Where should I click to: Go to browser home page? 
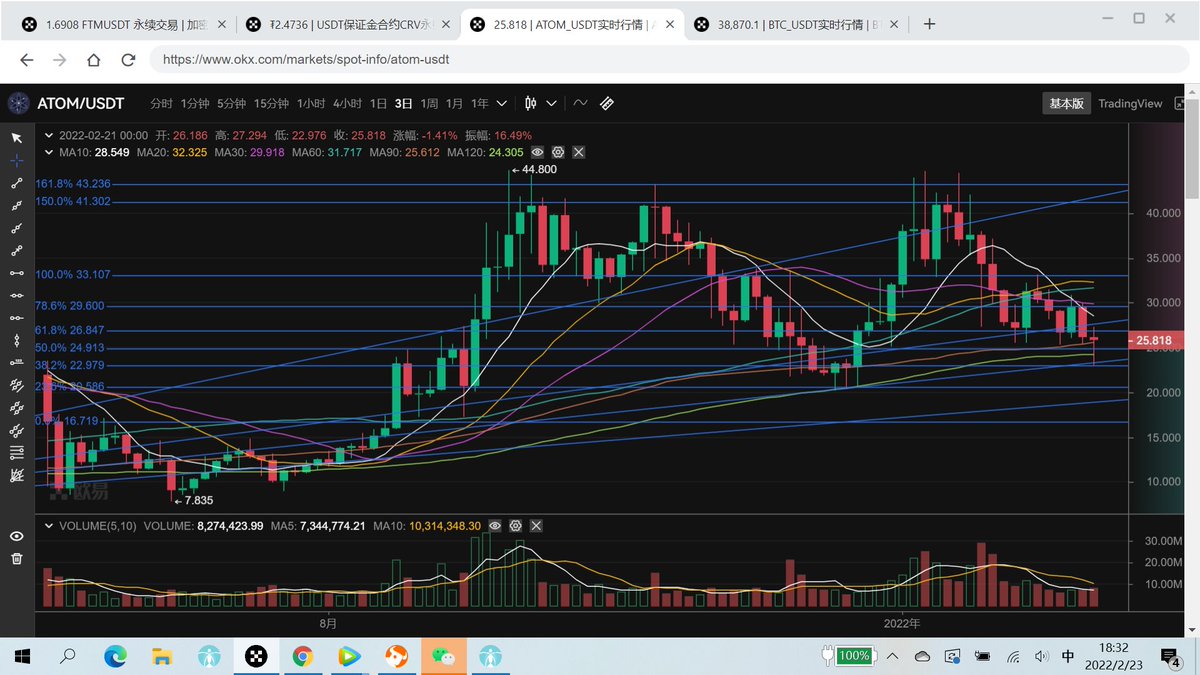click(x=94, y=59)
